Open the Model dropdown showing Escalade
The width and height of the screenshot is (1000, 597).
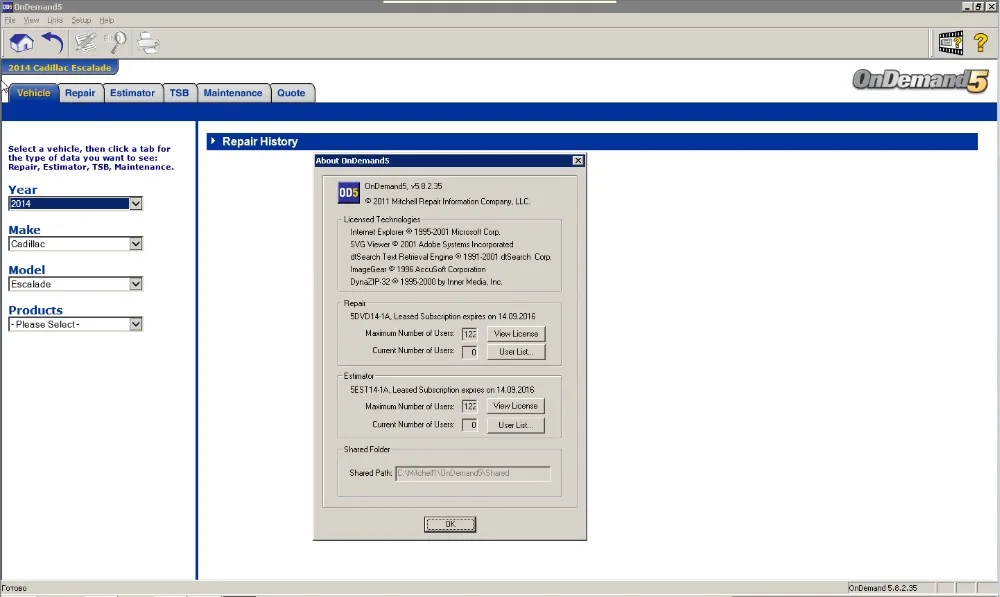(136, 284)
